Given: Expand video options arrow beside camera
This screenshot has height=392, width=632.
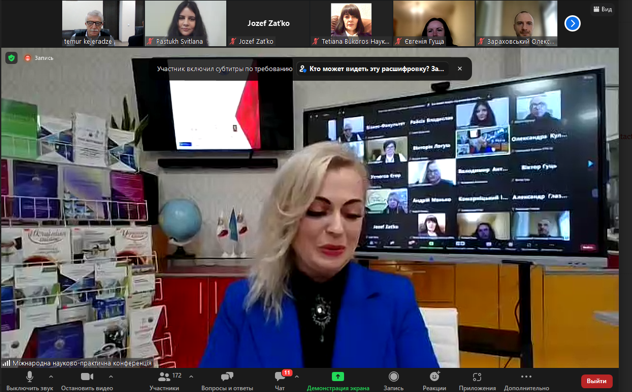Looking at the screenshot, I should [x=111, y=377].
